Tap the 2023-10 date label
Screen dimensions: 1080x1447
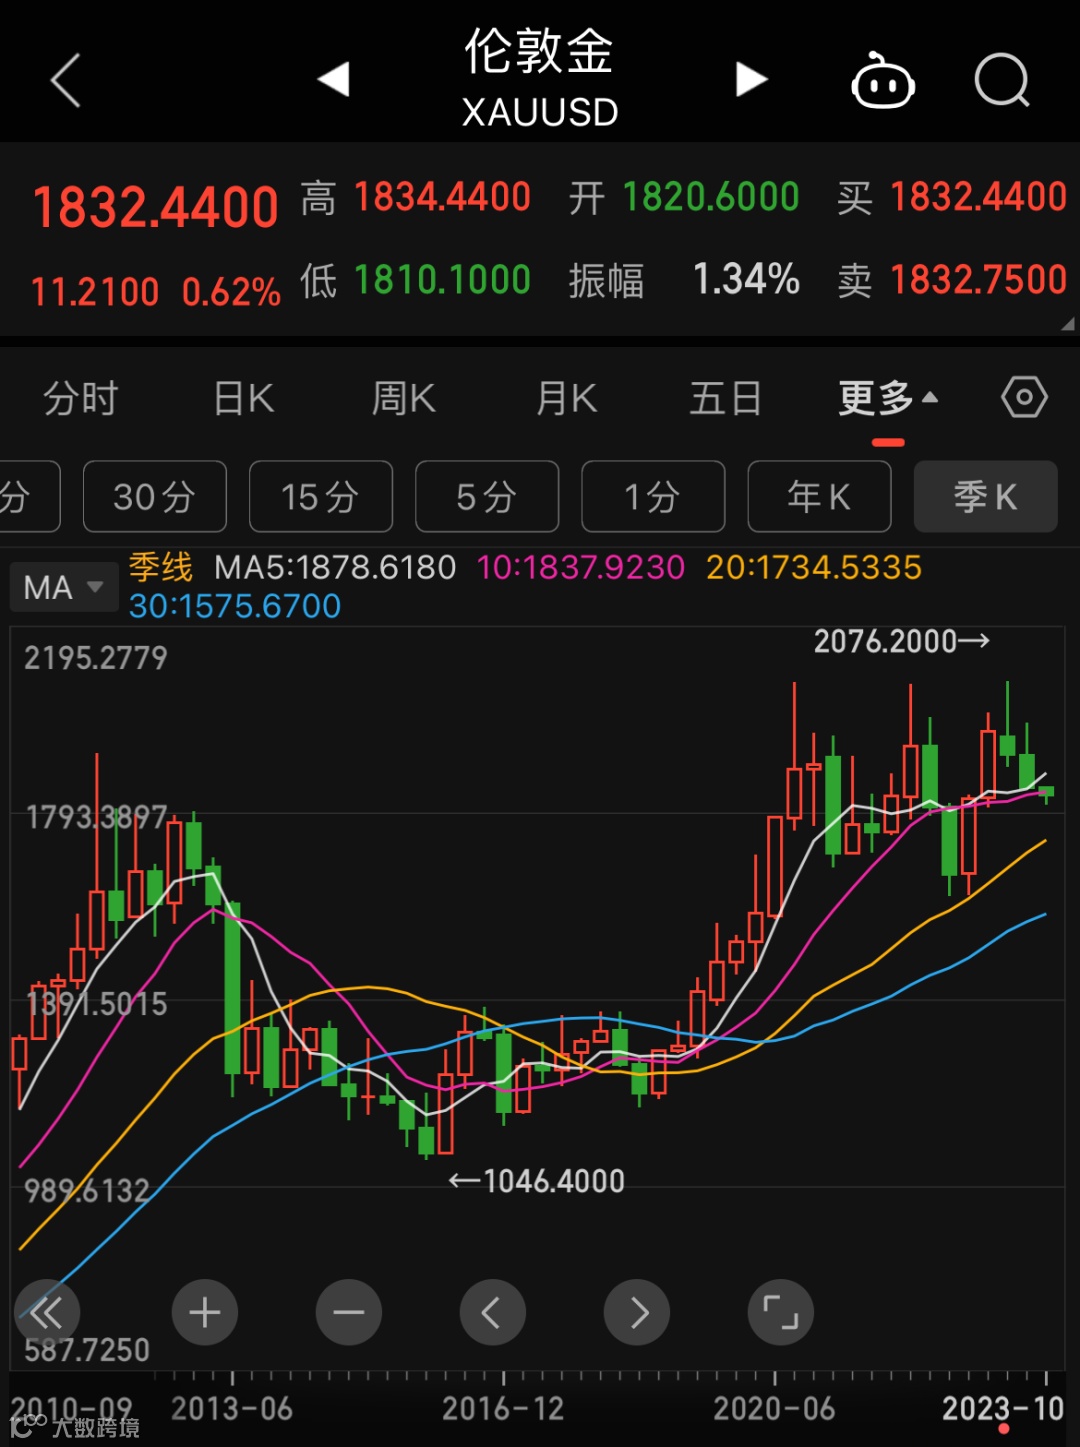coord(1003,1409)
